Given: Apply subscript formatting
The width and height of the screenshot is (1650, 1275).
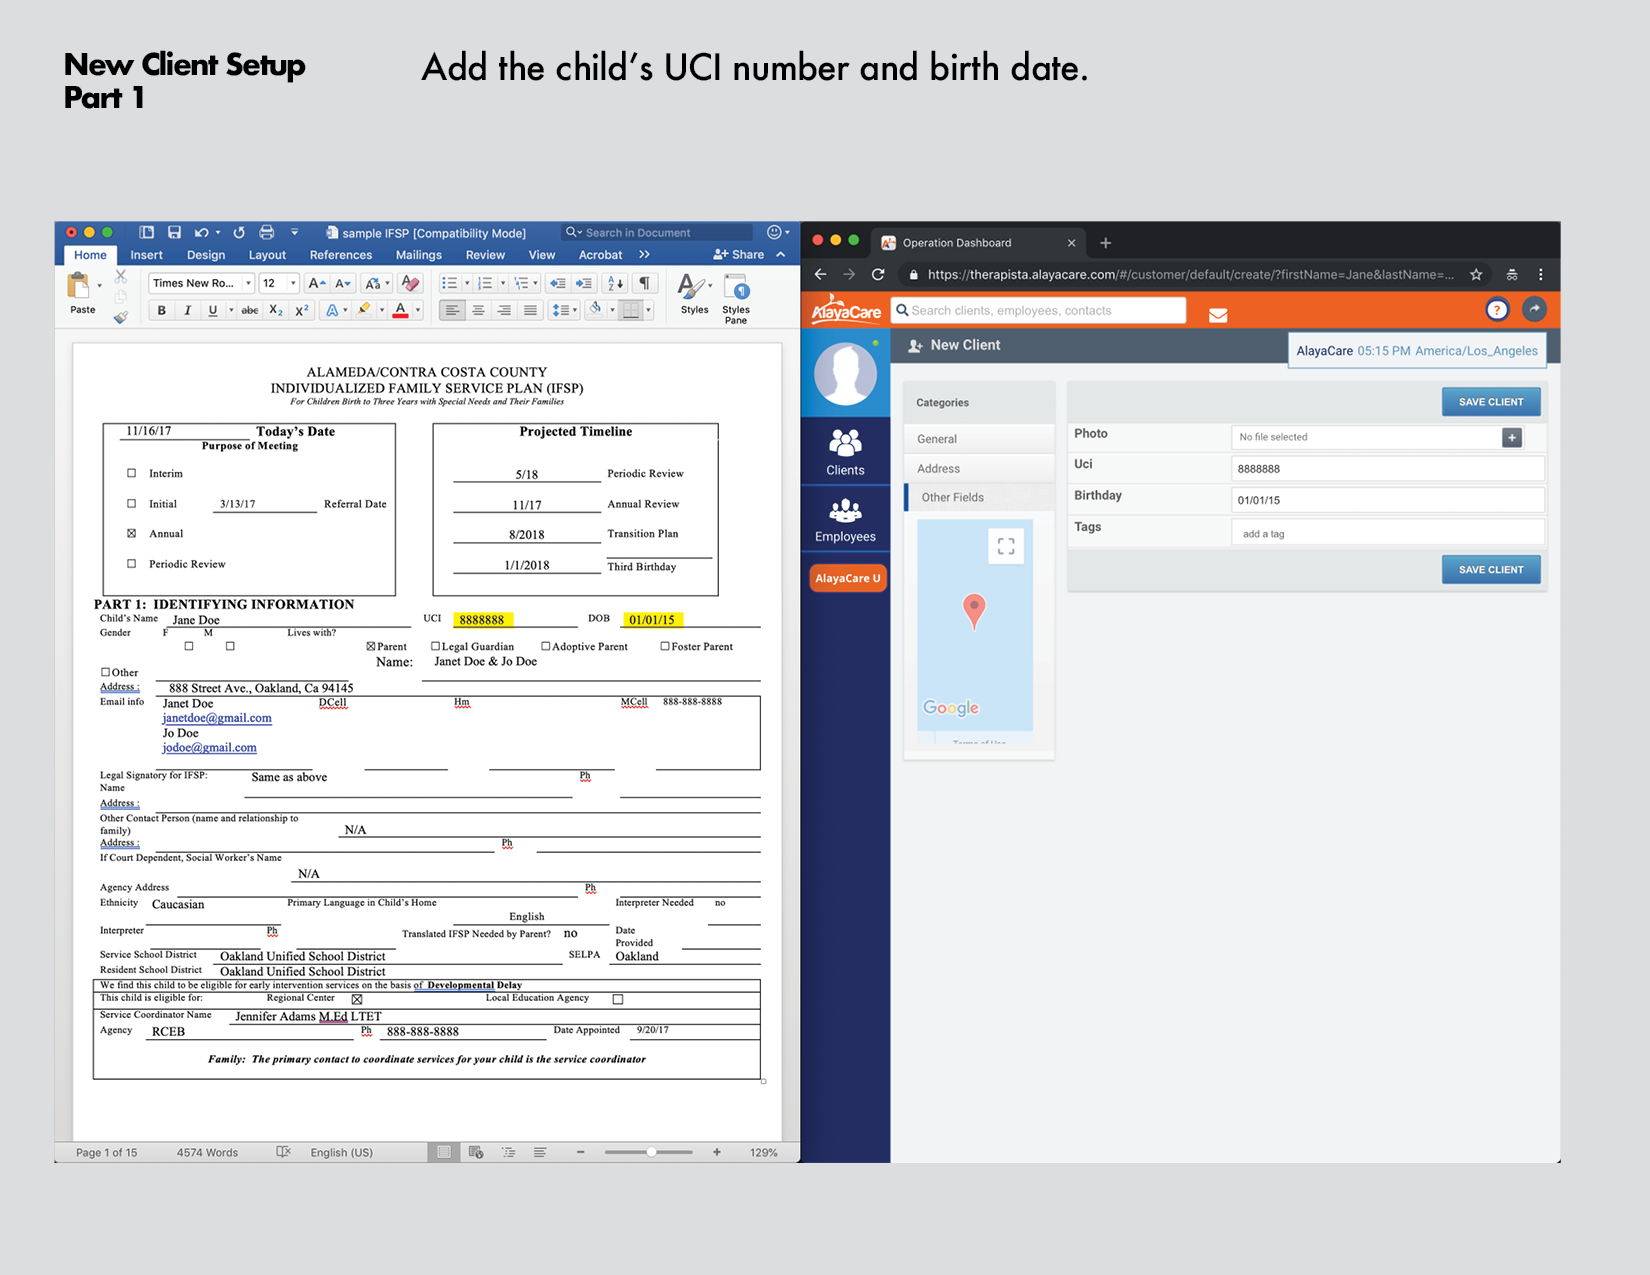Looking at the screenshot, I should pyautogui.click(x=276, y=310).
